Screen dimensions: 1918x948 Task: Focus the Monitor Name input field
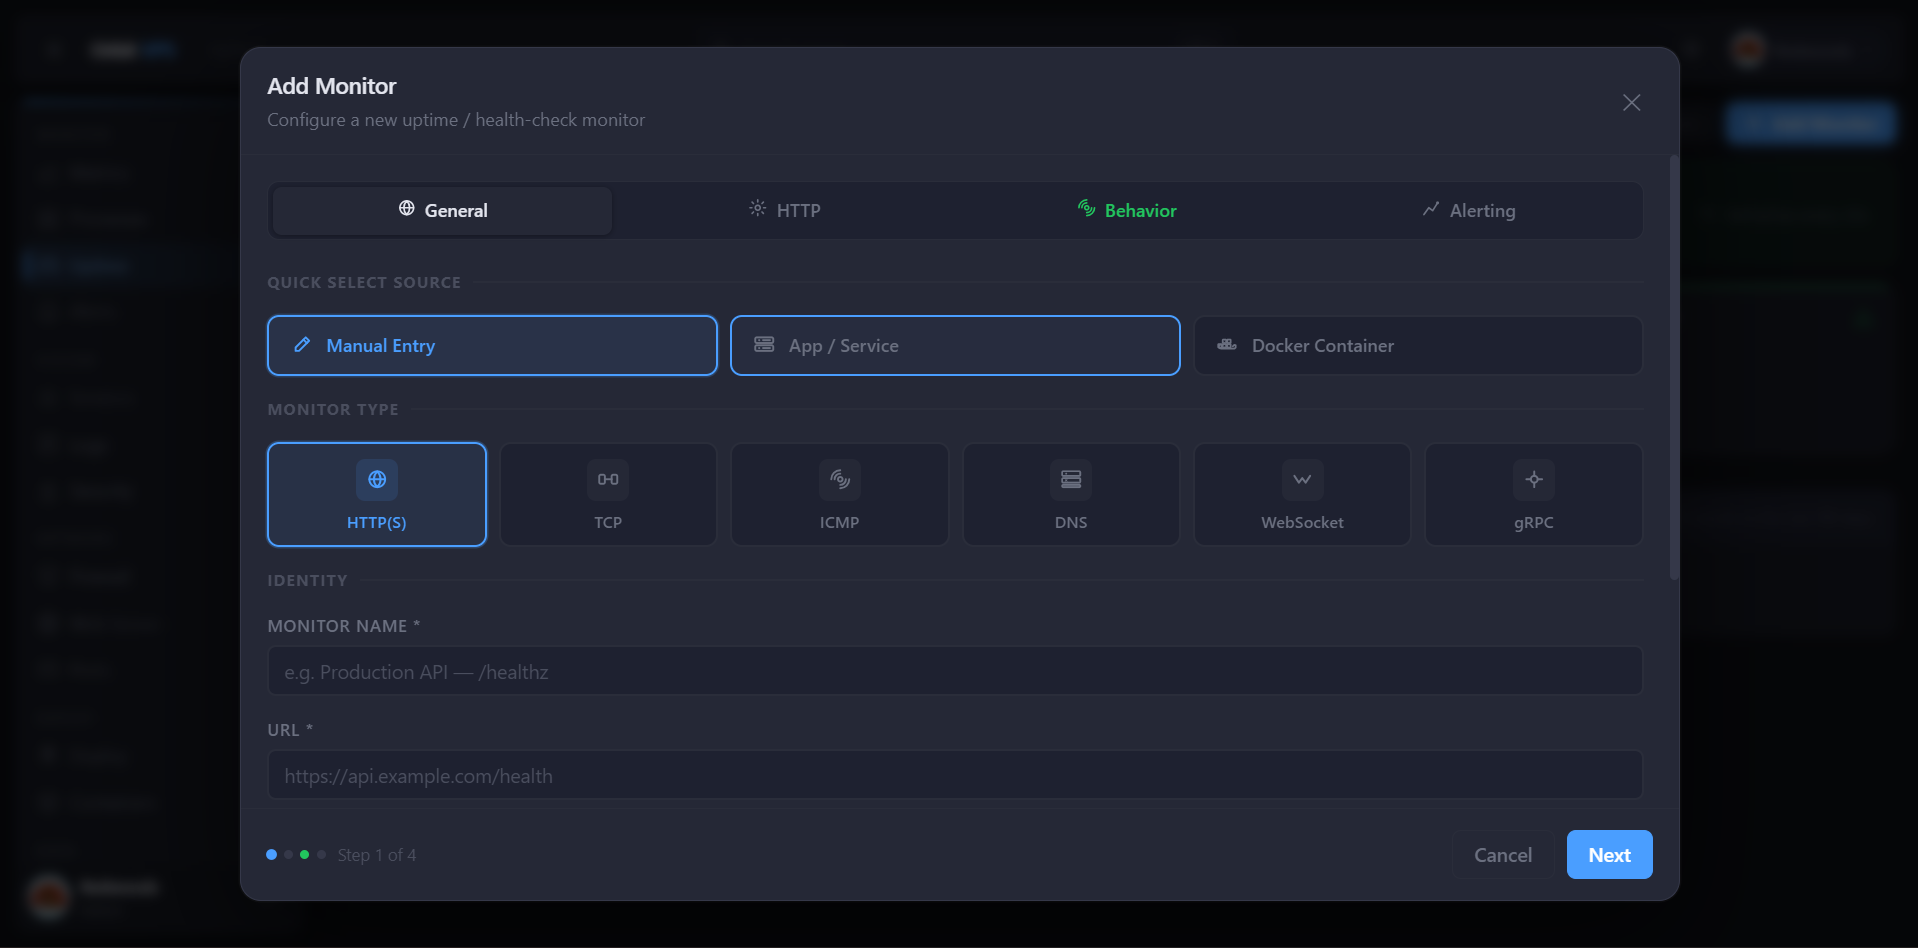click(x=955, y=671)
